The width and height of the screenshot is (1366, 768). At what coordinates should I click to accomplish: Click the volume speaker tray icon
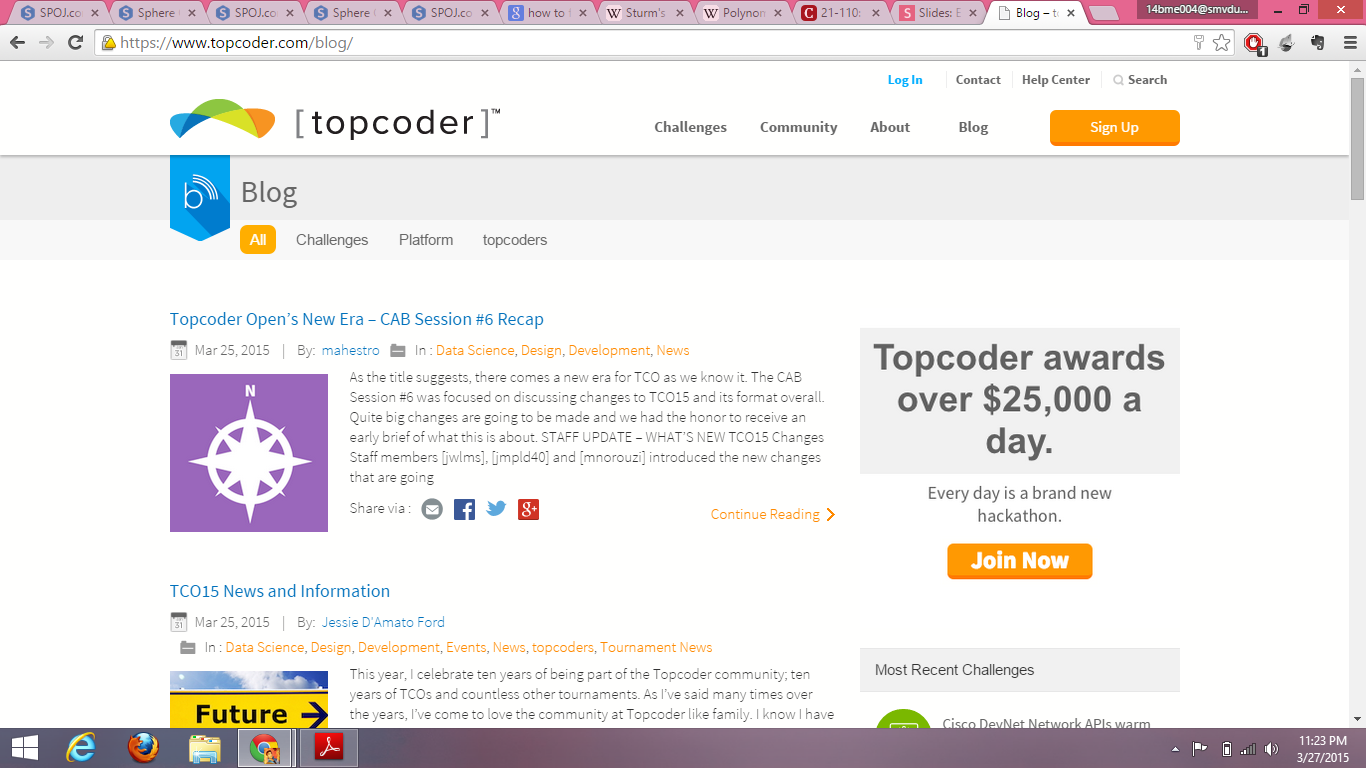[1271, 749]
